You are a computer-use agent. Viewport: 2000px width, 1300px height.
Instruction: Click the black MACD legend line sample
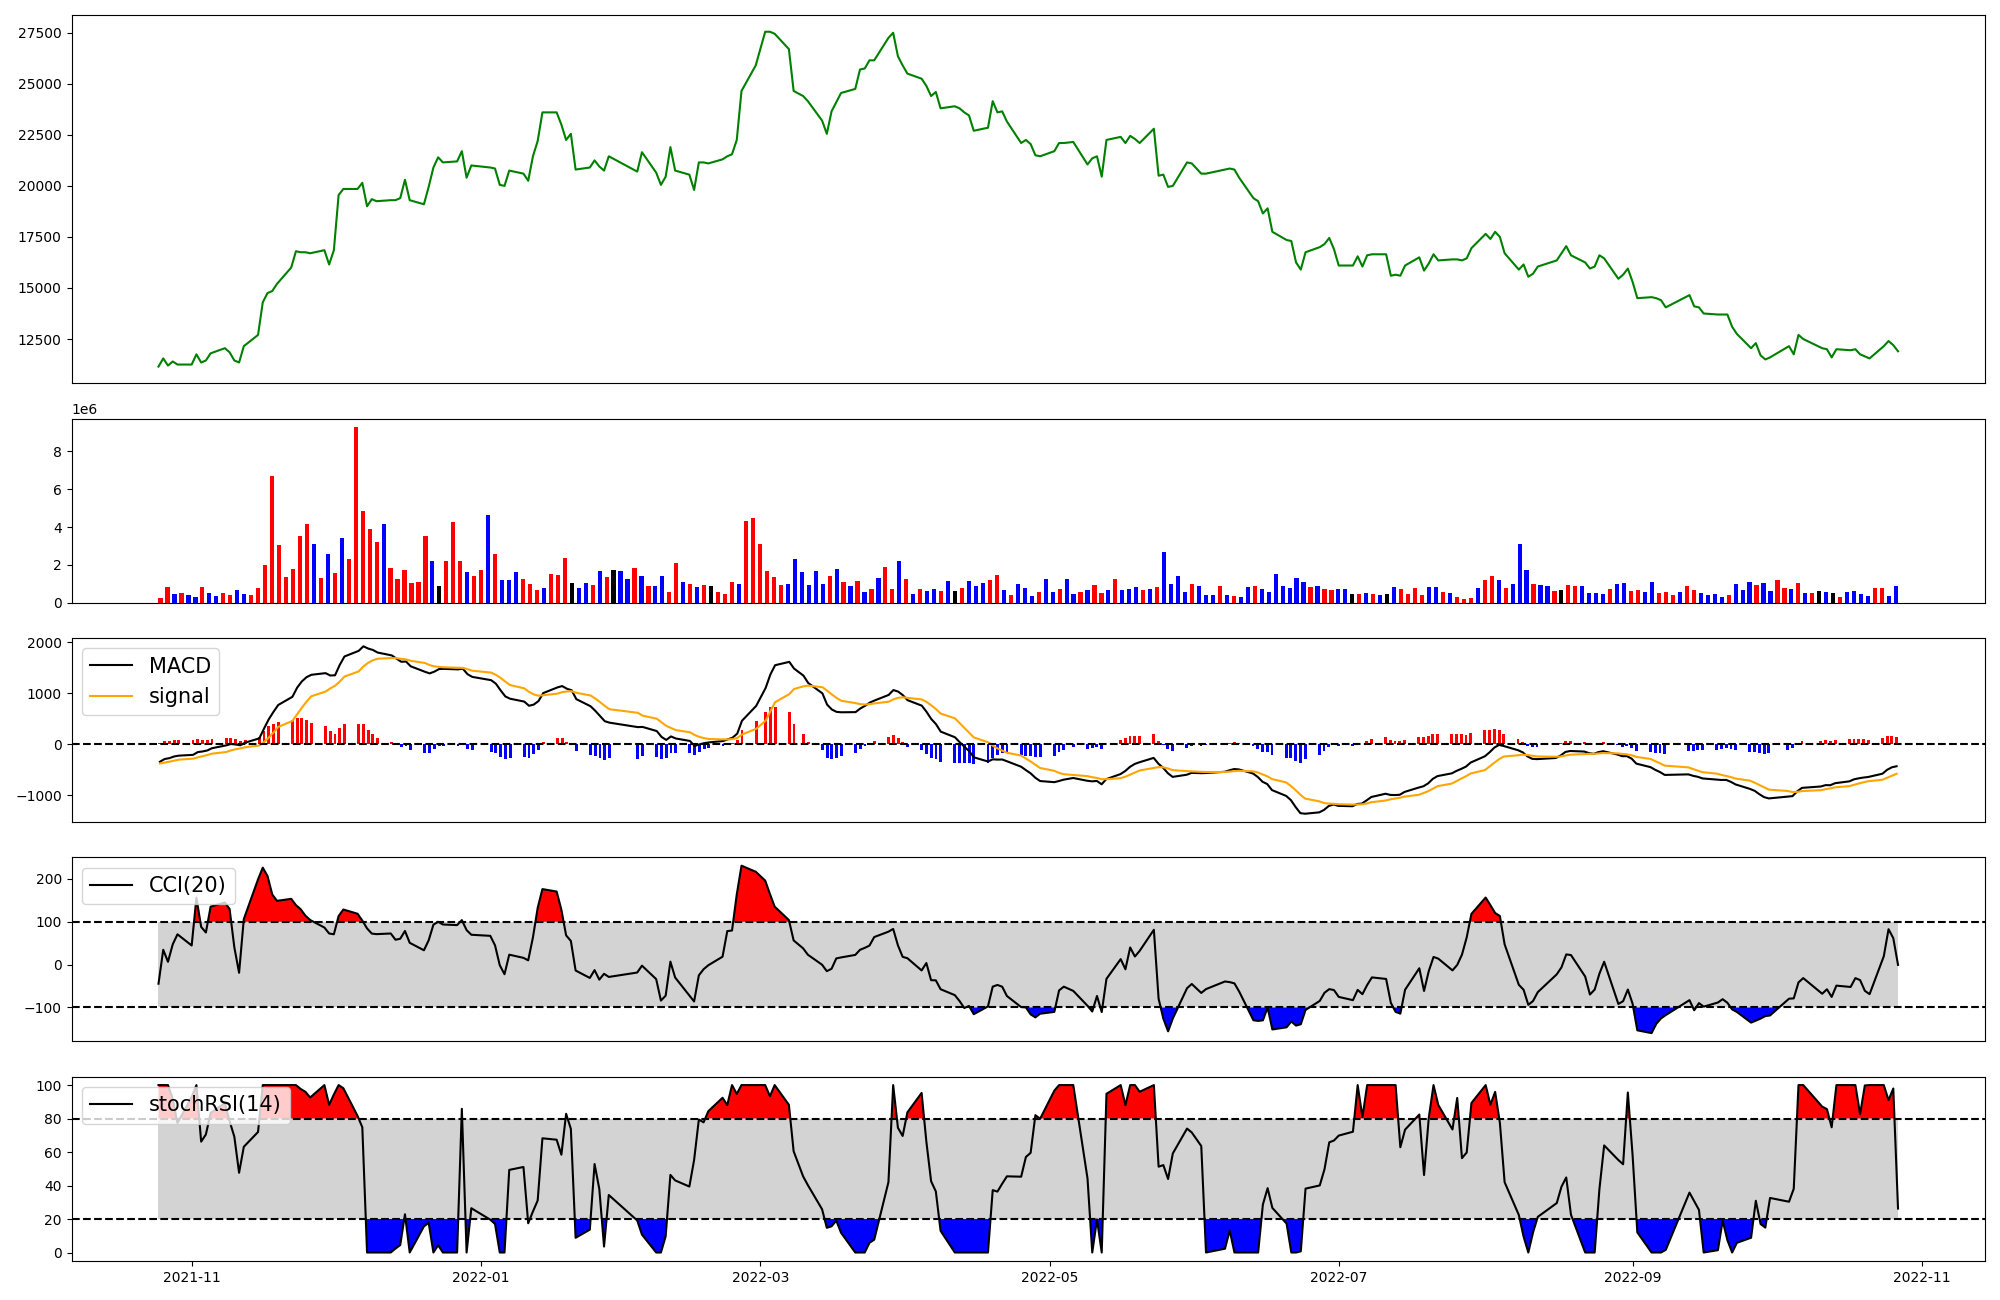111,666
